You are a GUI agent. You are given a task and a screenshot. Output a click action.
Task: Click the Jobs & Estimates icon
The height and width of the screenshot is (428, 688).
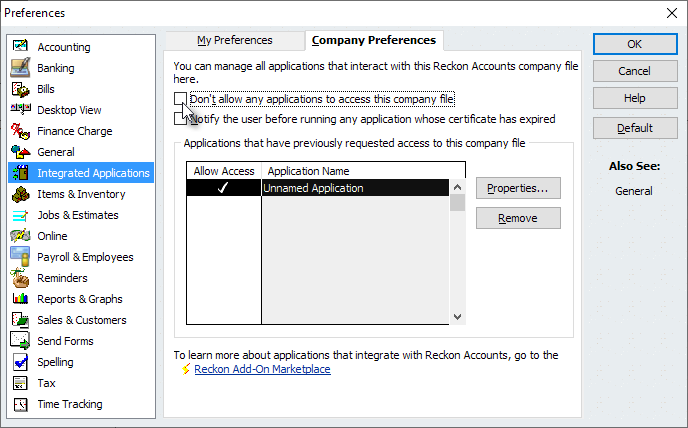20,215
